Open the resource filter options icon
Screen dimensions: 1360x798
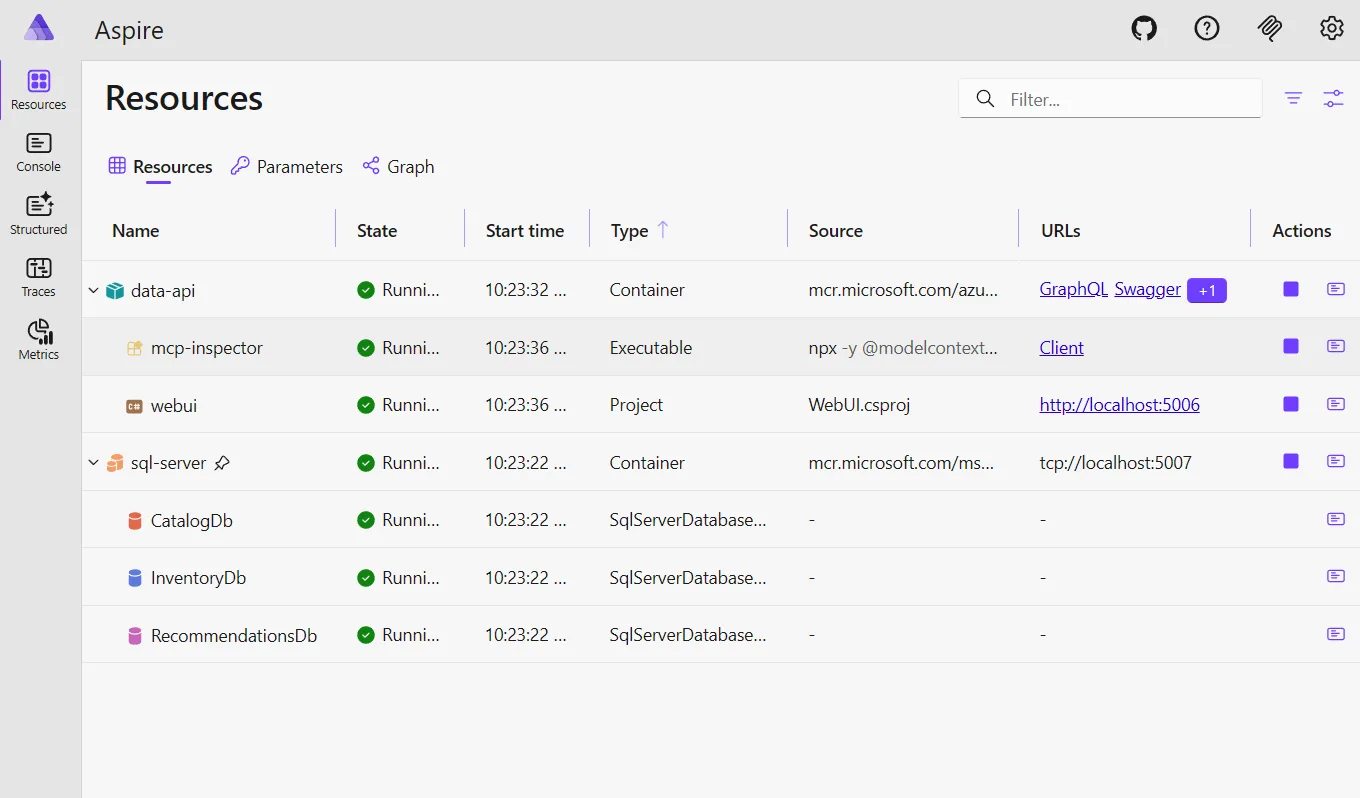pos(1293,98)
